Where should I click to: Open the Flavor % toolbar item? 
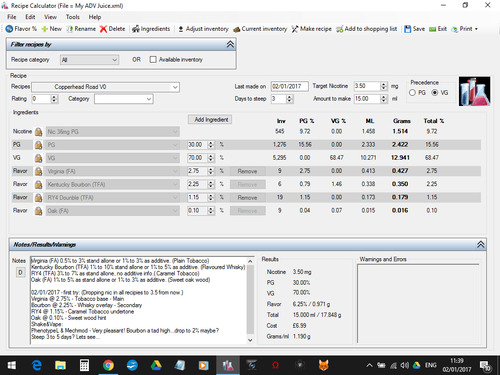pyautogui.click(x=21, y=29)
